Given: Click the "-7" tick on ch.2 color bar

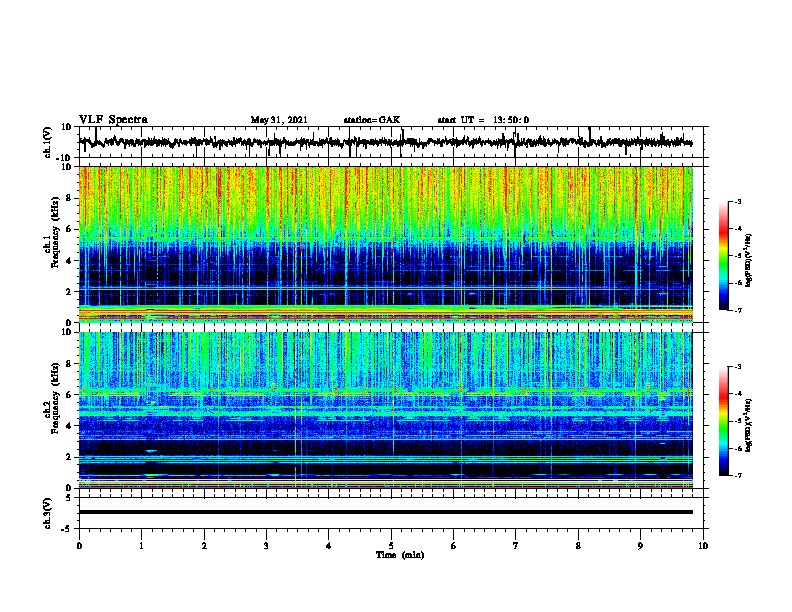Looking at the screenshot, I should pos(737,476).
